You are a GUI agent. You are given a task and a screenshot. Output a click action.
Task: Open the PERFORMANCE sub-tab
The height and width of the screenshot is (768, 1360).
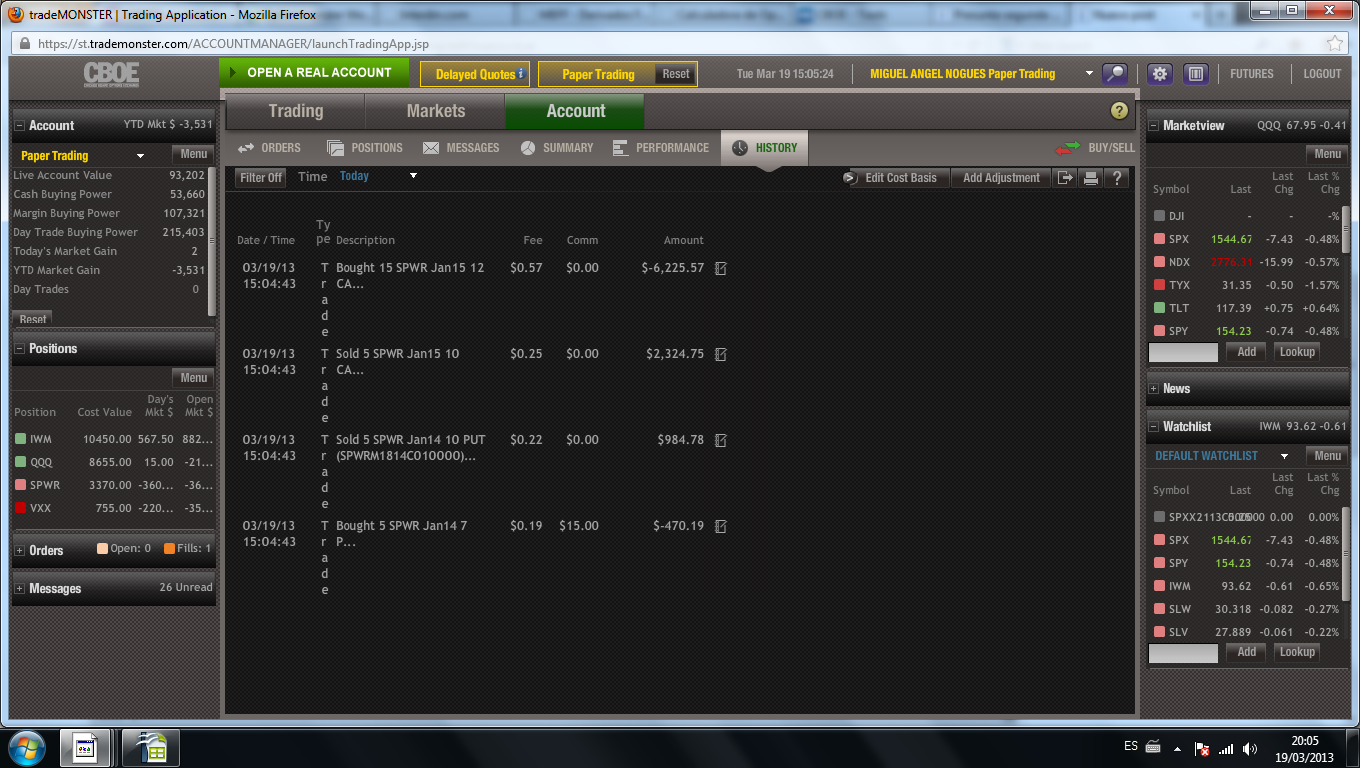(x=660, y=148)
